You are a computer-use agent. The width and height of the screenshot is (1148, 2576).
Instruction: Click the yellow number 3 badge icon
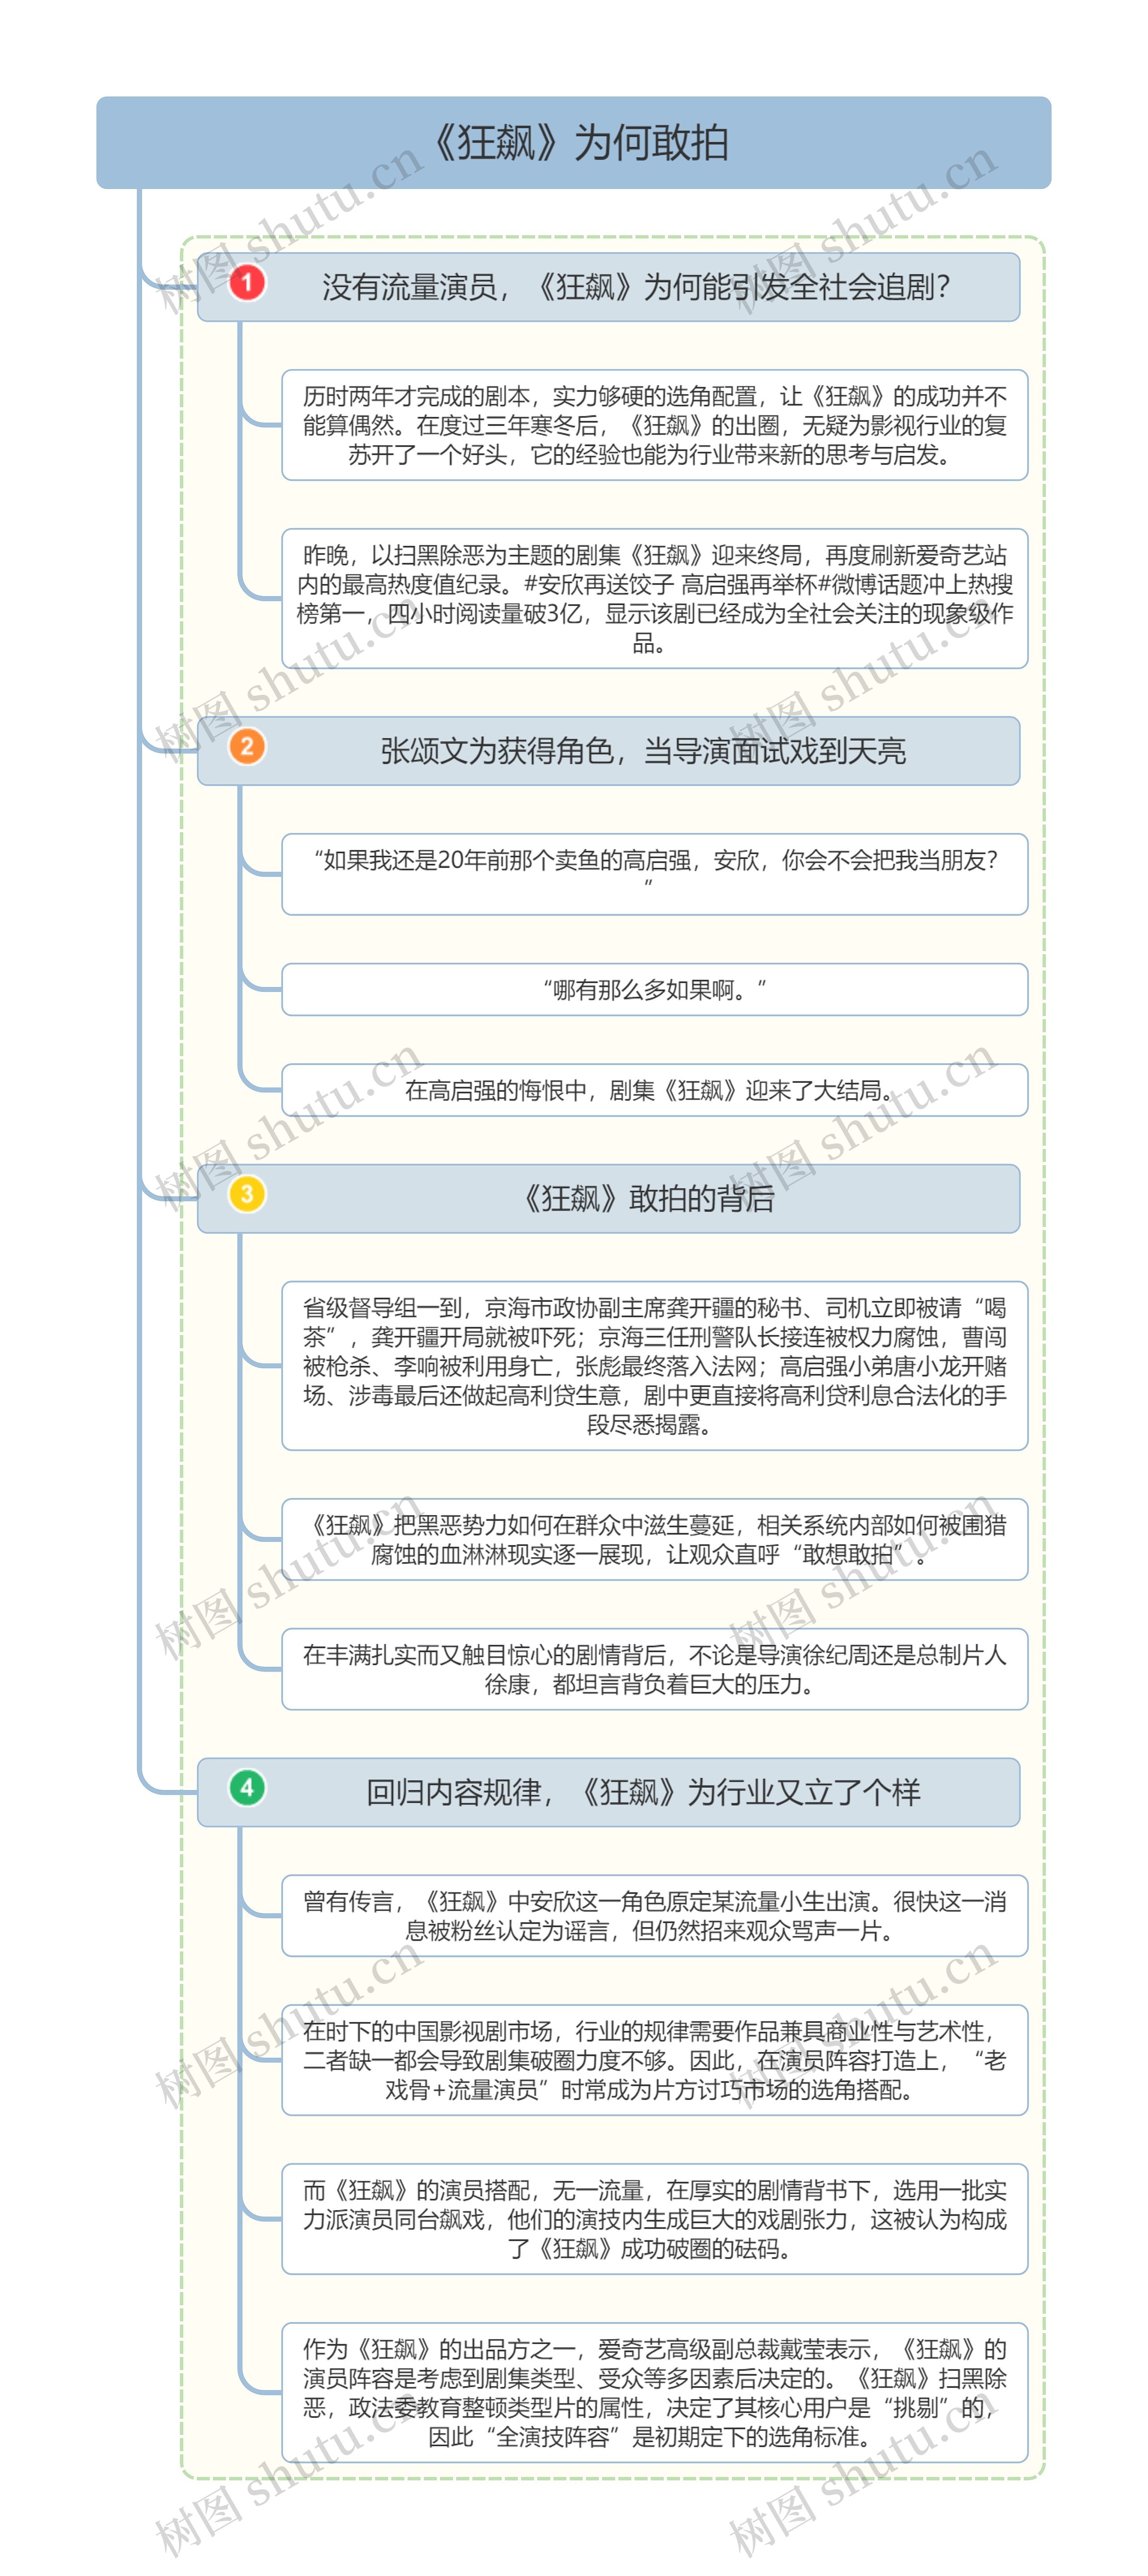[247, 1194]
